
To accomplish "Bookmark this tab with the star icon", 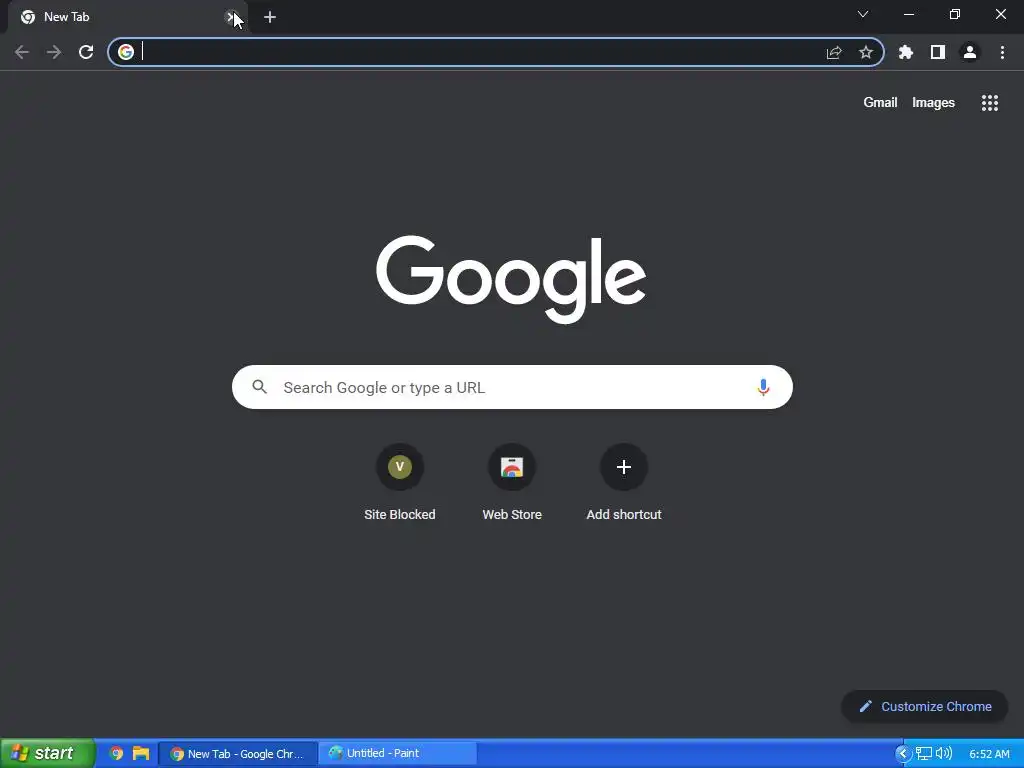I will tap(866, 52).
